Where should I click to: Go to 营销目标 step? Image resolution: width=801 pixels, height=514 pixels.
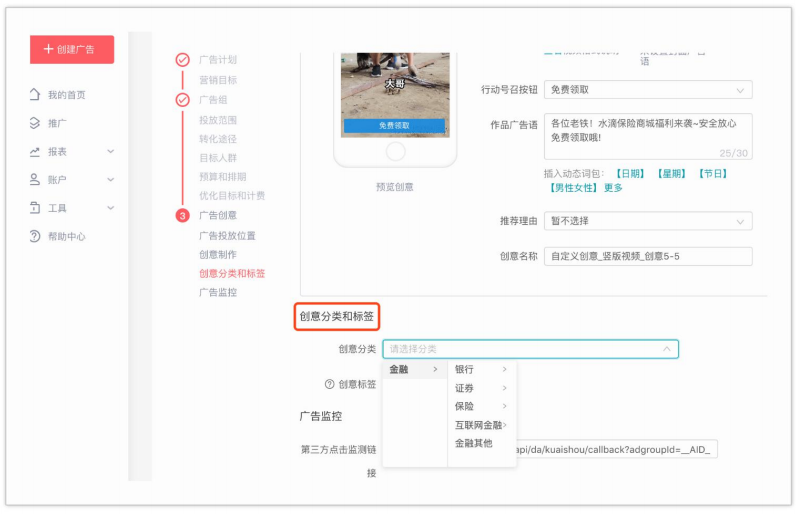click(x=218, y=80)
